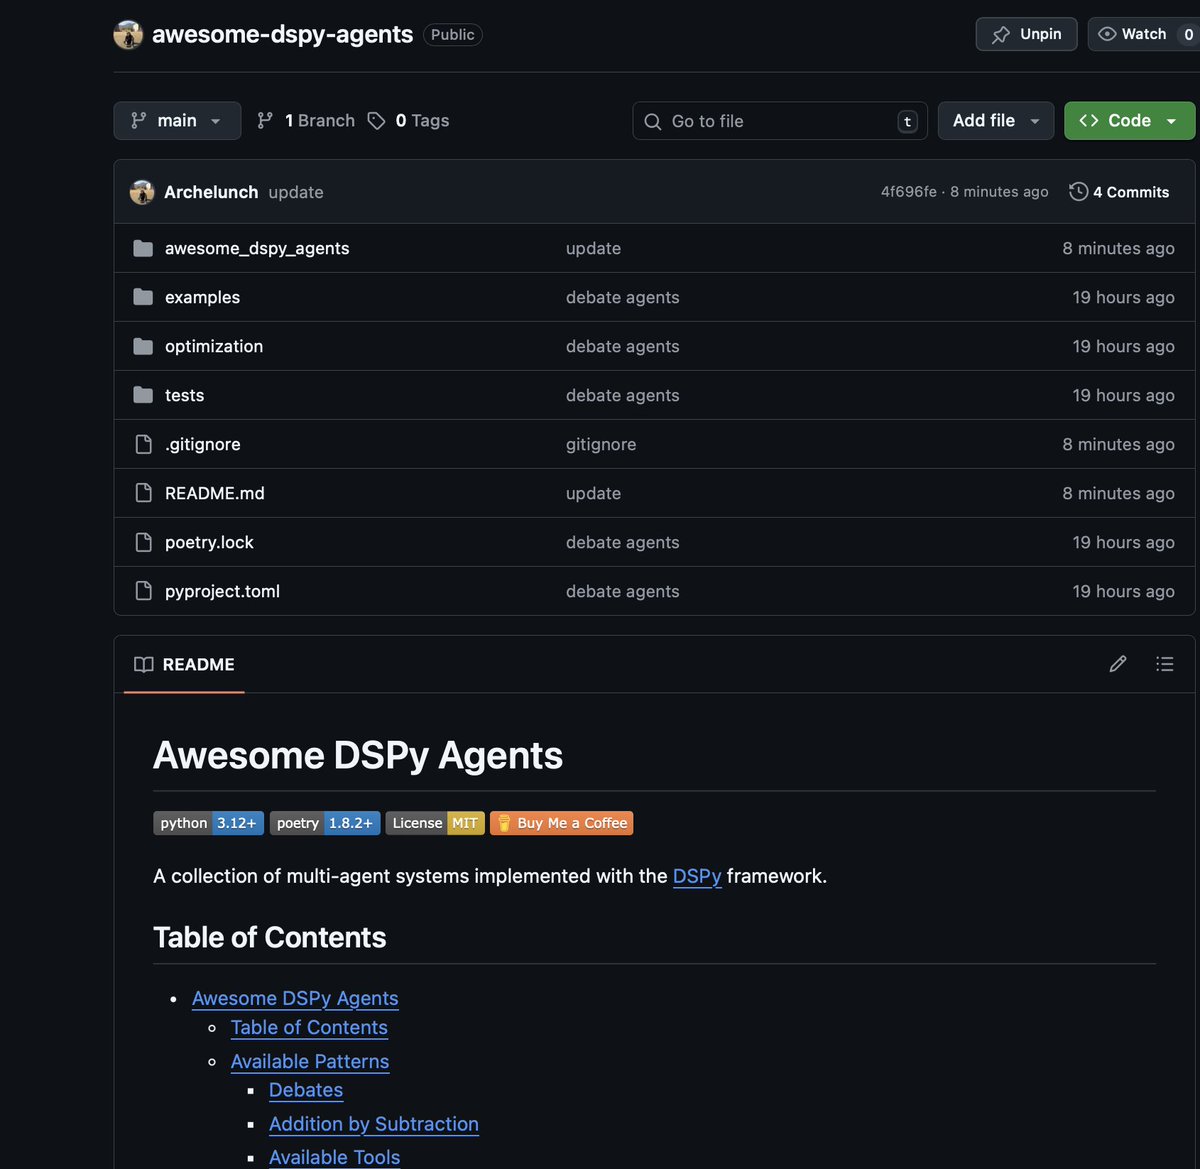Click the folder icon for examples
This screenshot has width=1200, height=1169.
click(143, 297)
